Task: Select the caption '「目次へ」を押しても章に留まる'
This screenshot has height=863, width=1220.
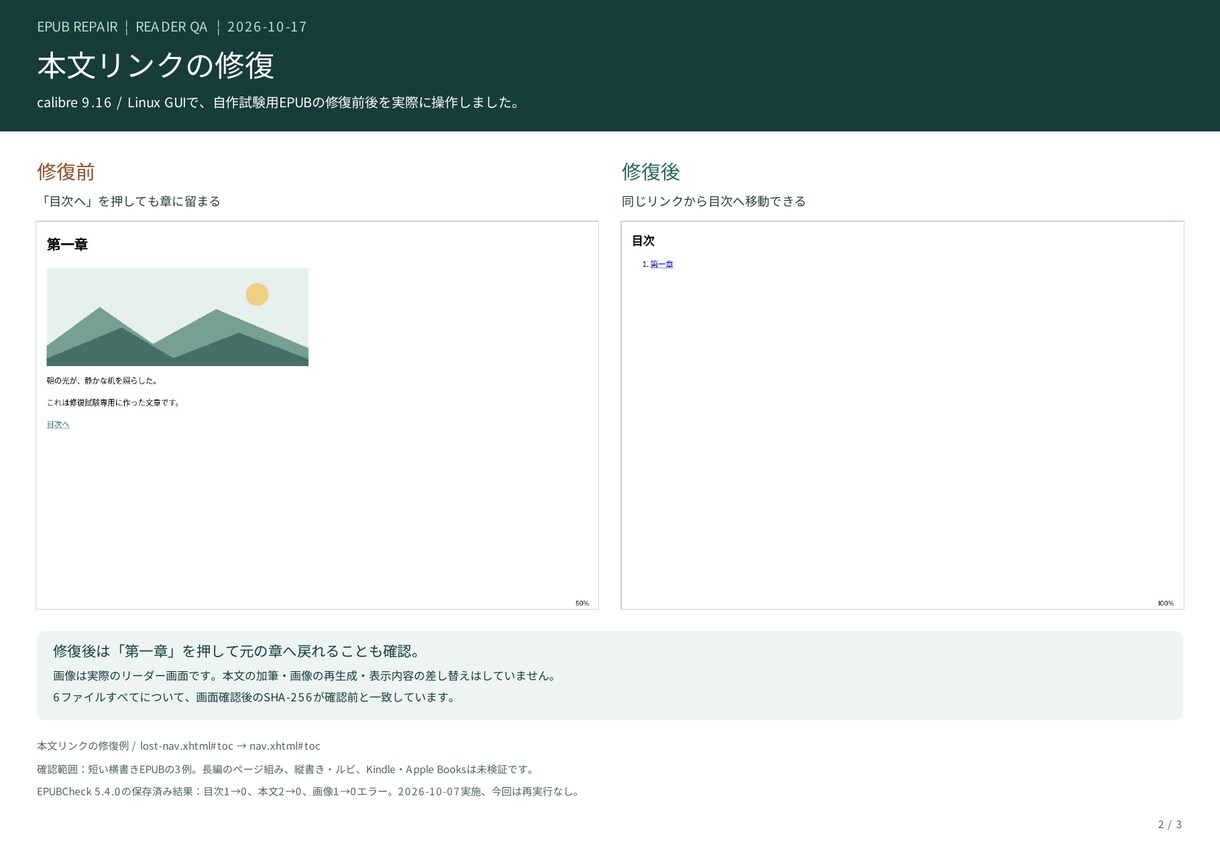Action: (x=129, y=201)
